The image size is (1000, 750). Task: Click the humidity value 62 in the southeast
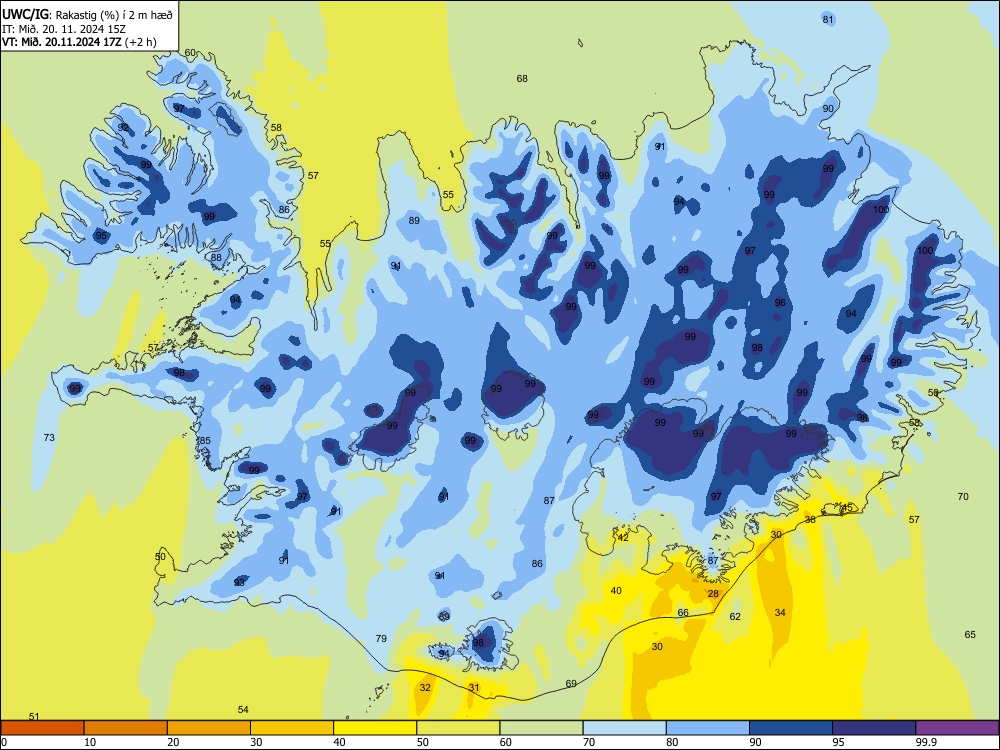tap(735, 616)
